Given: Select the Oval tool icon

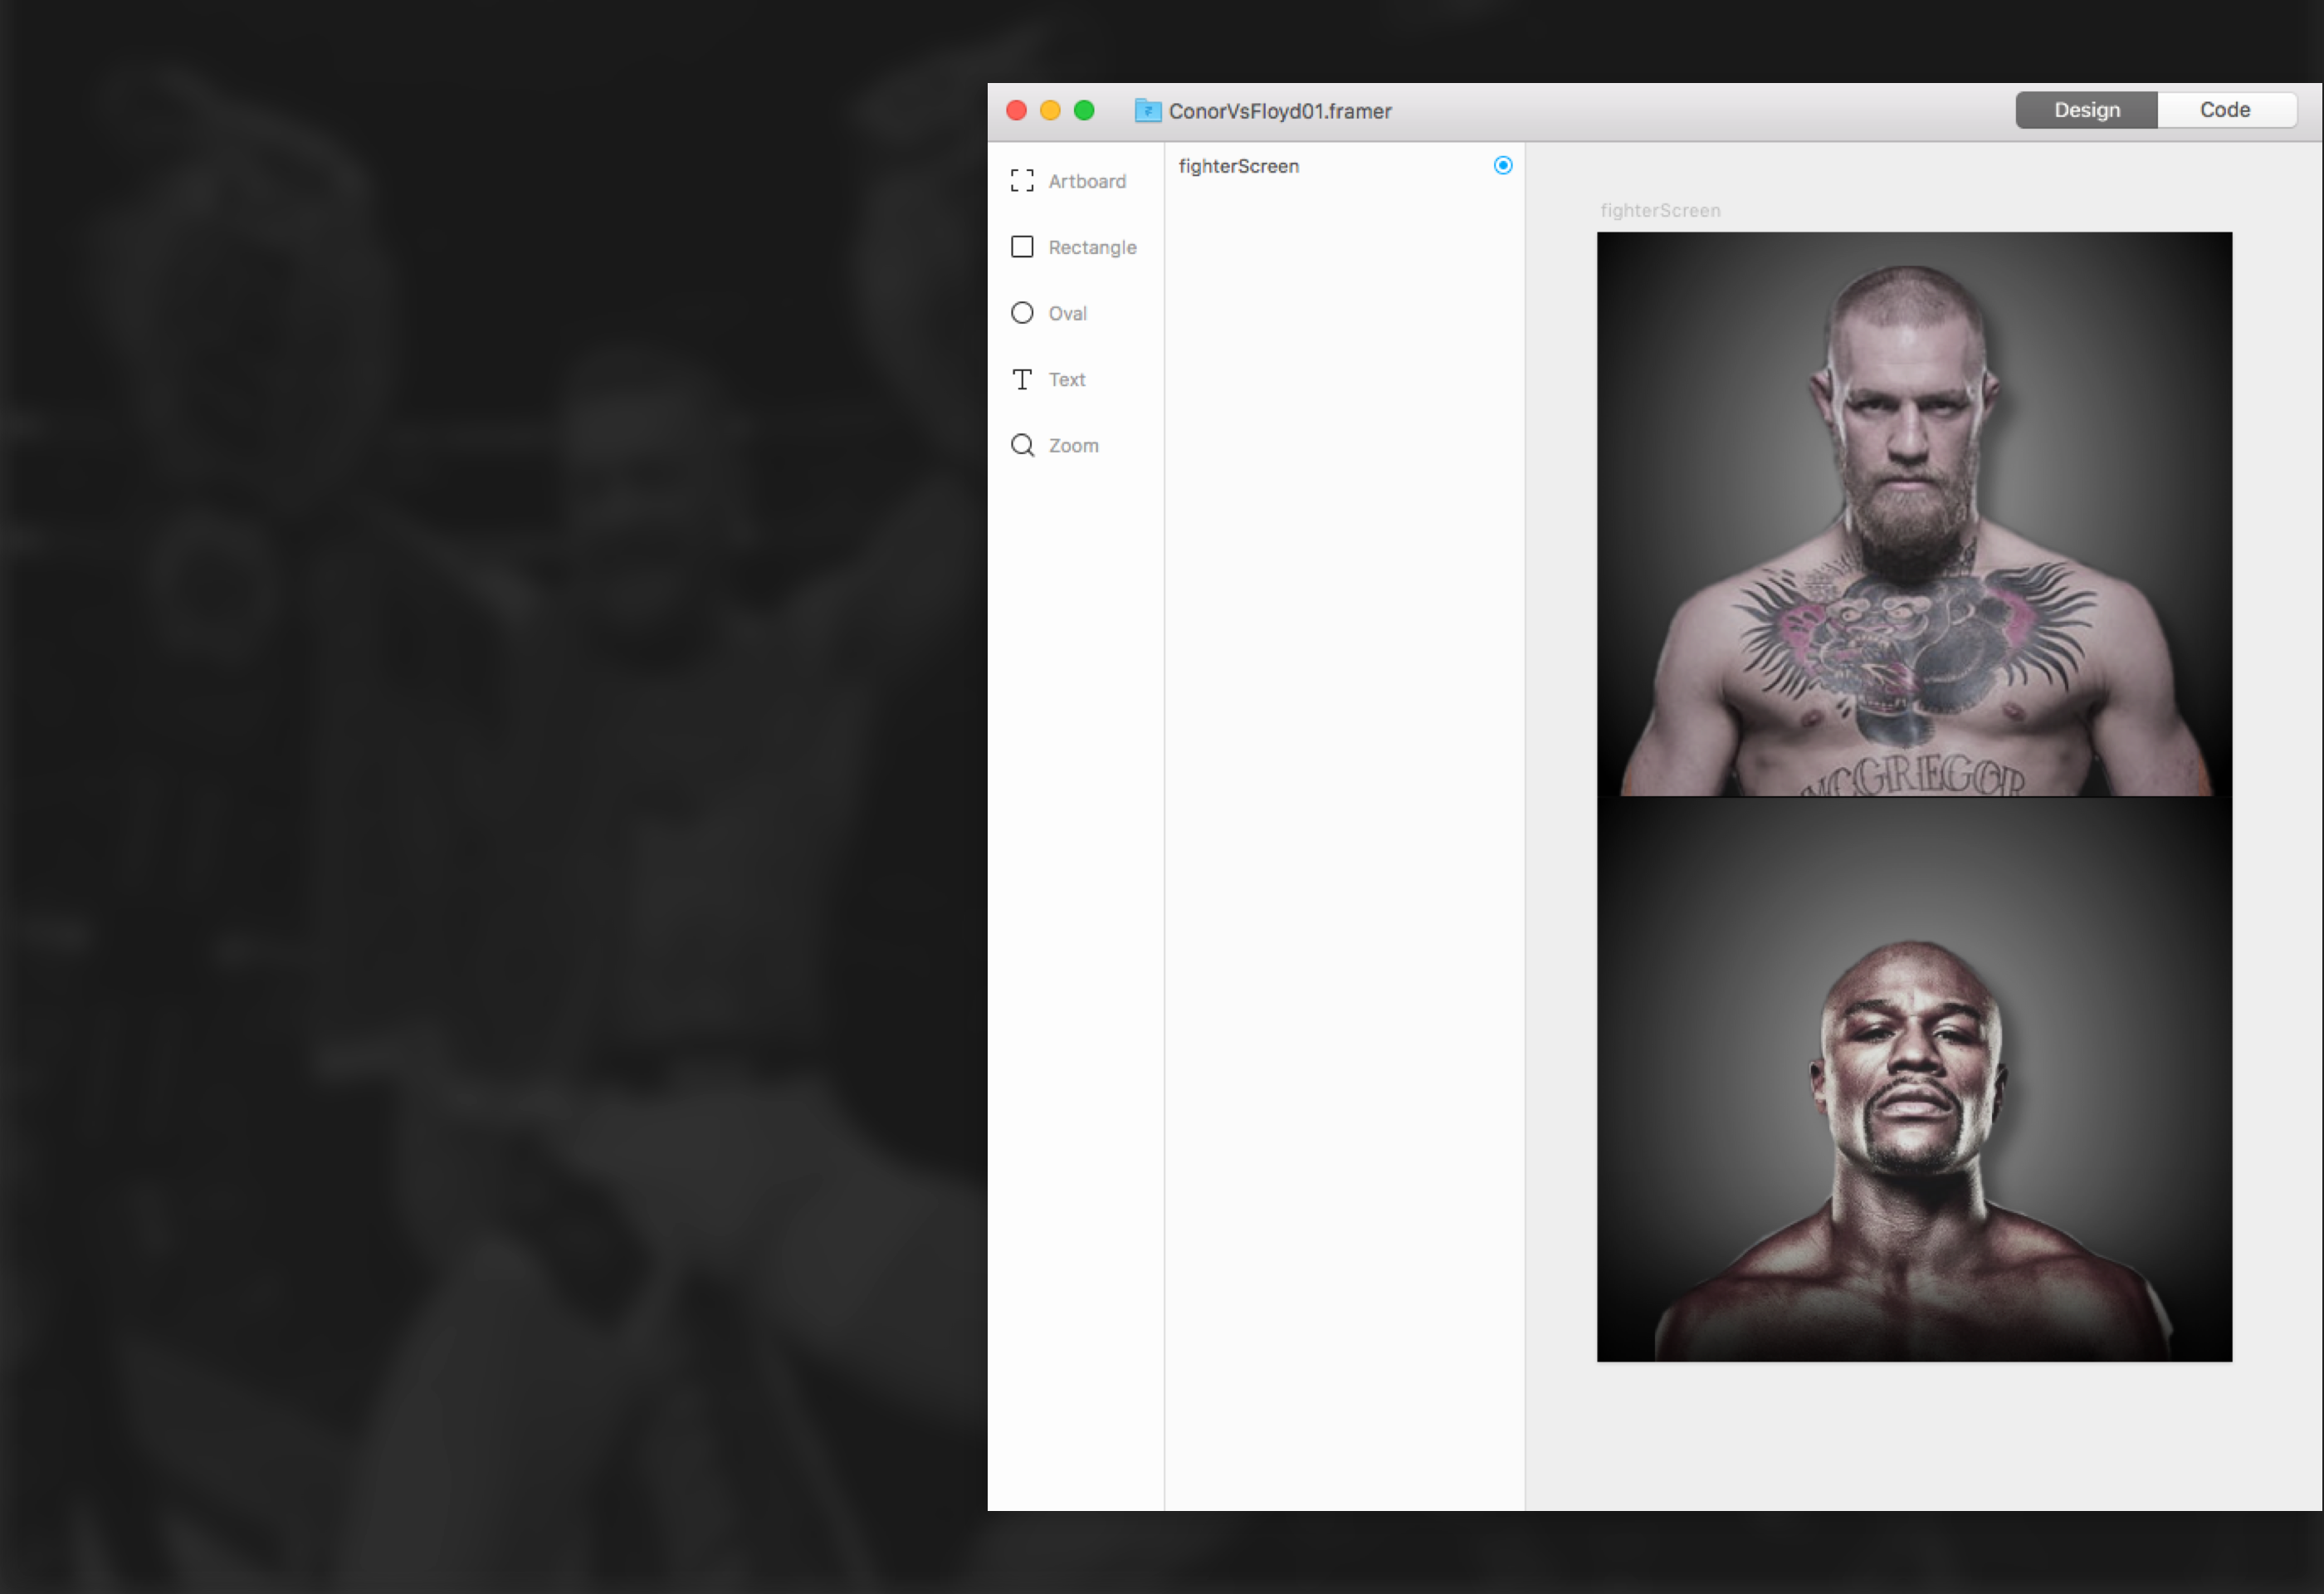Looking at the screenshot, I should pos(1022,313).
